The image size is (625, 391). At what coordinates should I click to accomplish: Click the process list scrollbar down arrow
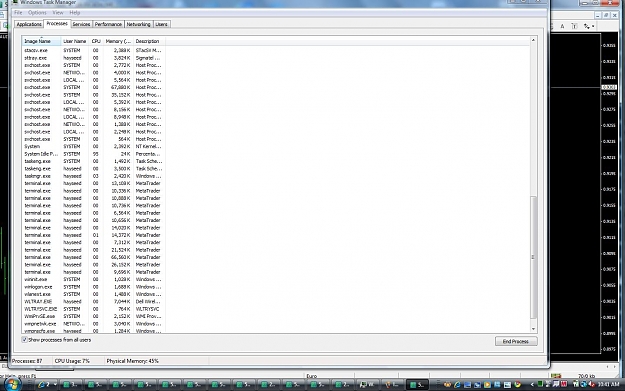pos(533,329)
